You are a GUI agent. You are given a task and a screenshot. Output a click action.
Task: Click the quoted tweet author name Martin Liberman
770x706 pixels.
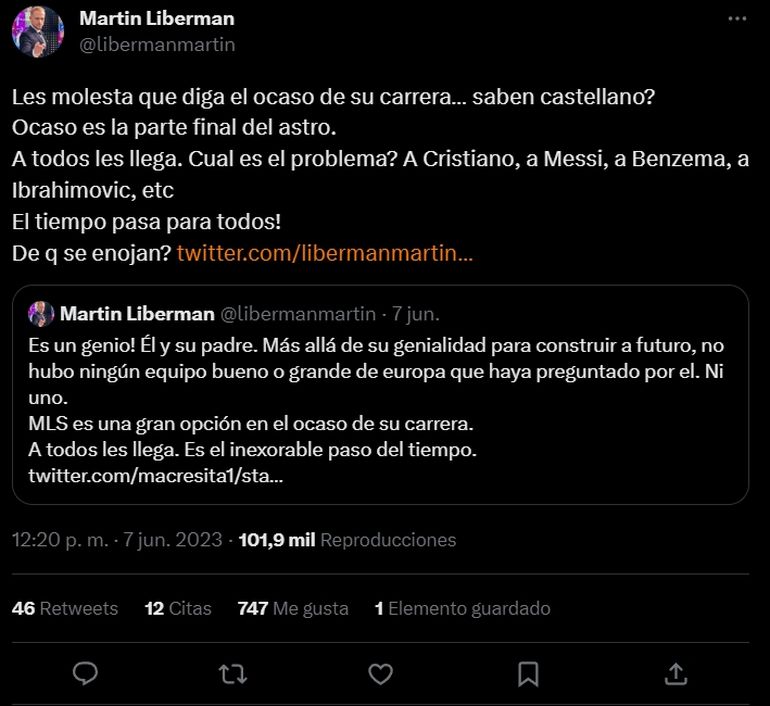click(x=137, y=314)
